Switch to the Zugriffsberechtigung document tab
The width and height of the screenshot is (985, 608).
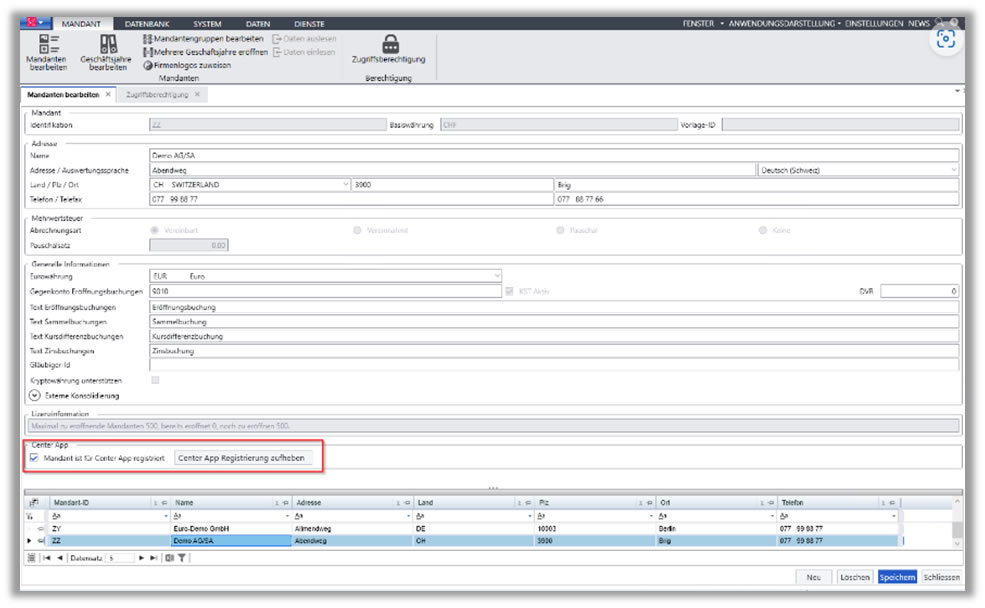coord(157,95)
